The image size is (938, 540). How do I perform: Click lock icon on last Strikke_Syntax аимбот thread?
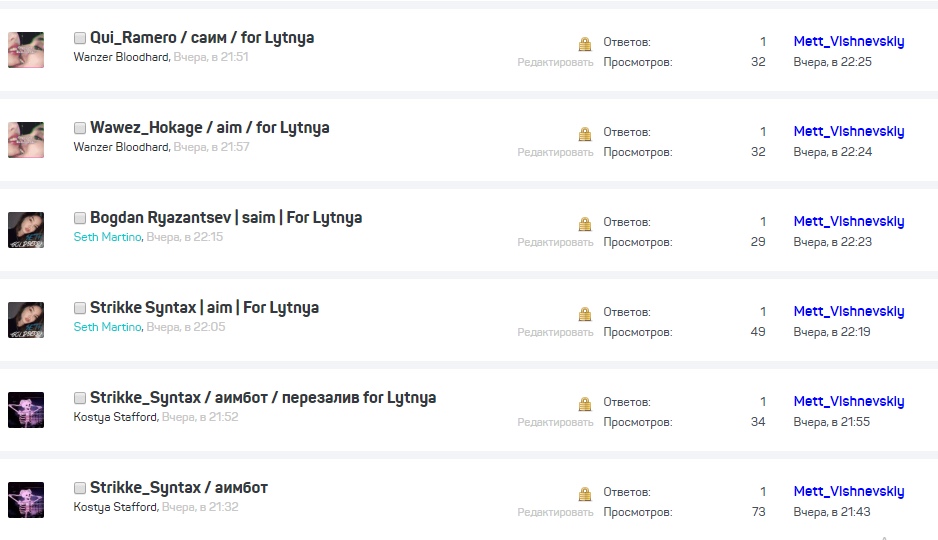(x=585, y=494)
